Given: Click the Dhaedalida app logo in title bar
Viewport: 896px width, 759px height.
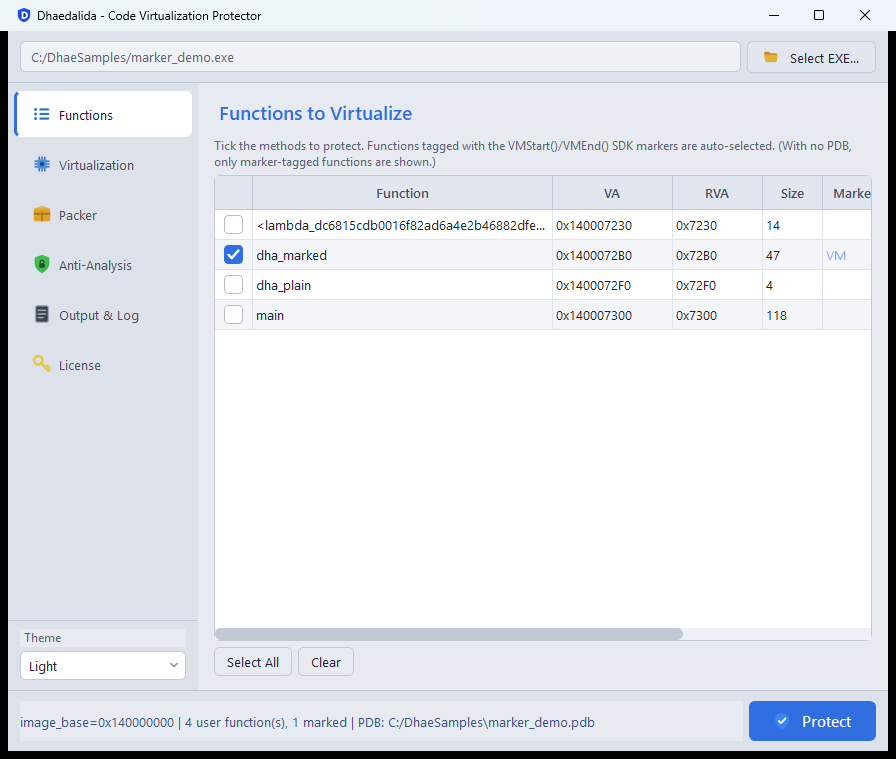Looking at the screenshot, I should [24, 15].
